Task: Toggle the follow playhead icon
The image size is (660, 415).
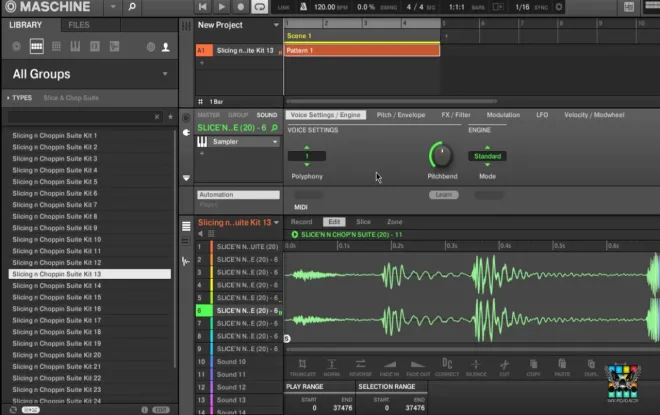Action: 498,7
